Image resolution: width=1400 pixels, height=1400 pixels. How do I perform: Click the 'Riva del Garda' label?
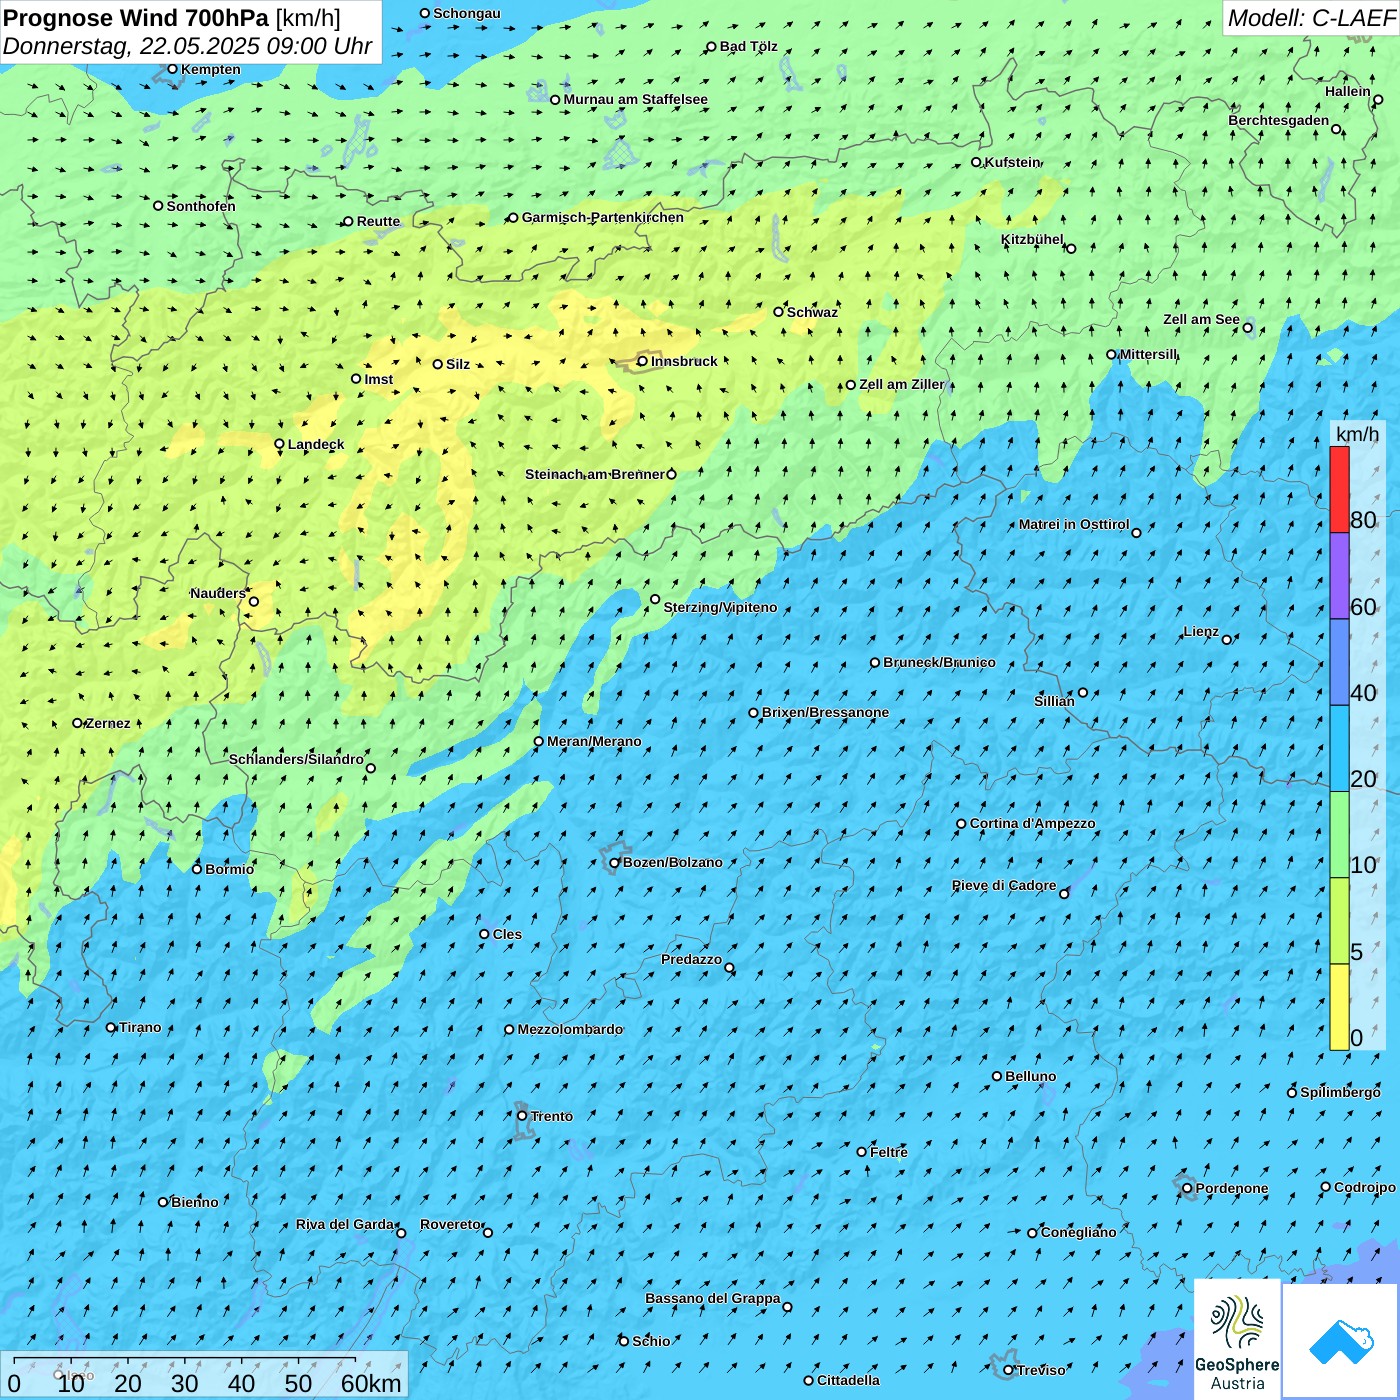pyautogui.click(x=345, y=1224)
